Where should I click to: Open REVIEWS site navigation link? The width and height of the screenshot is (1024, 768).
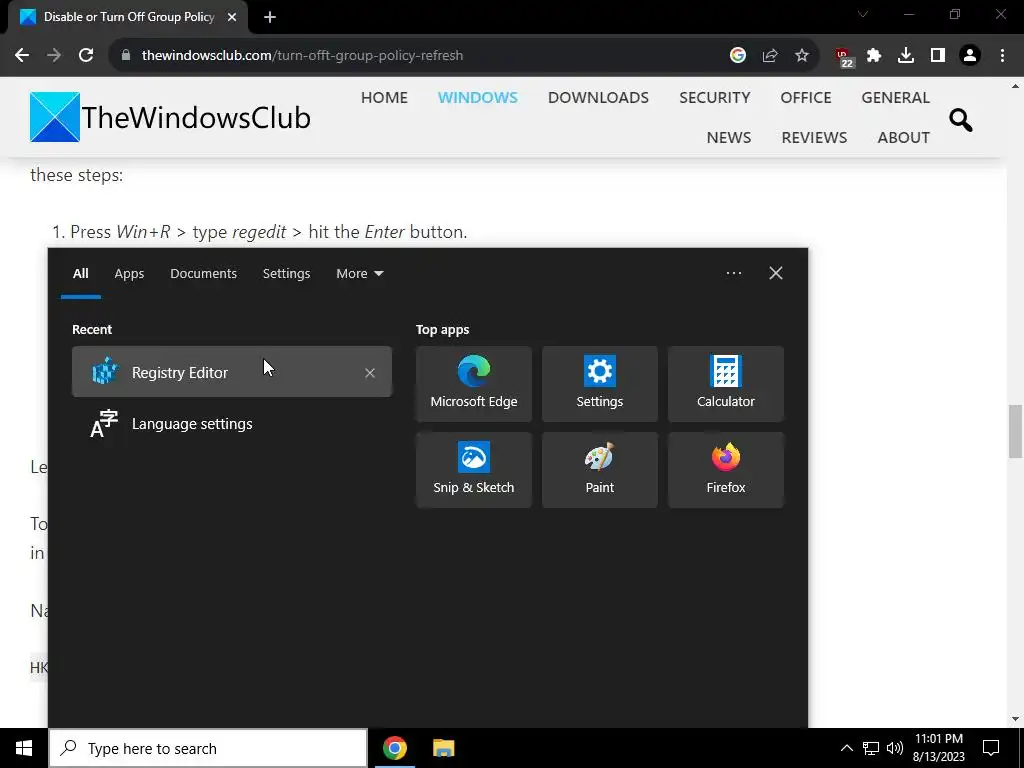click(x=814, y=137)
